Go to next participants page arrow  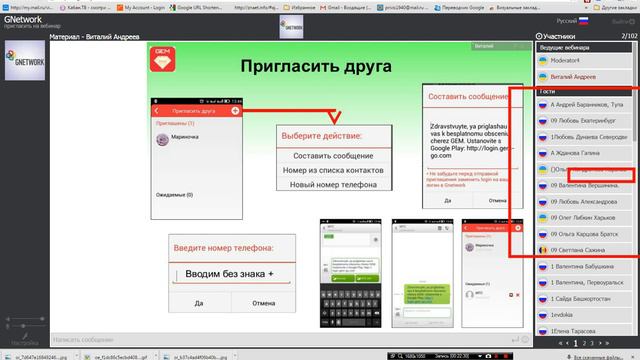[600, 343]
